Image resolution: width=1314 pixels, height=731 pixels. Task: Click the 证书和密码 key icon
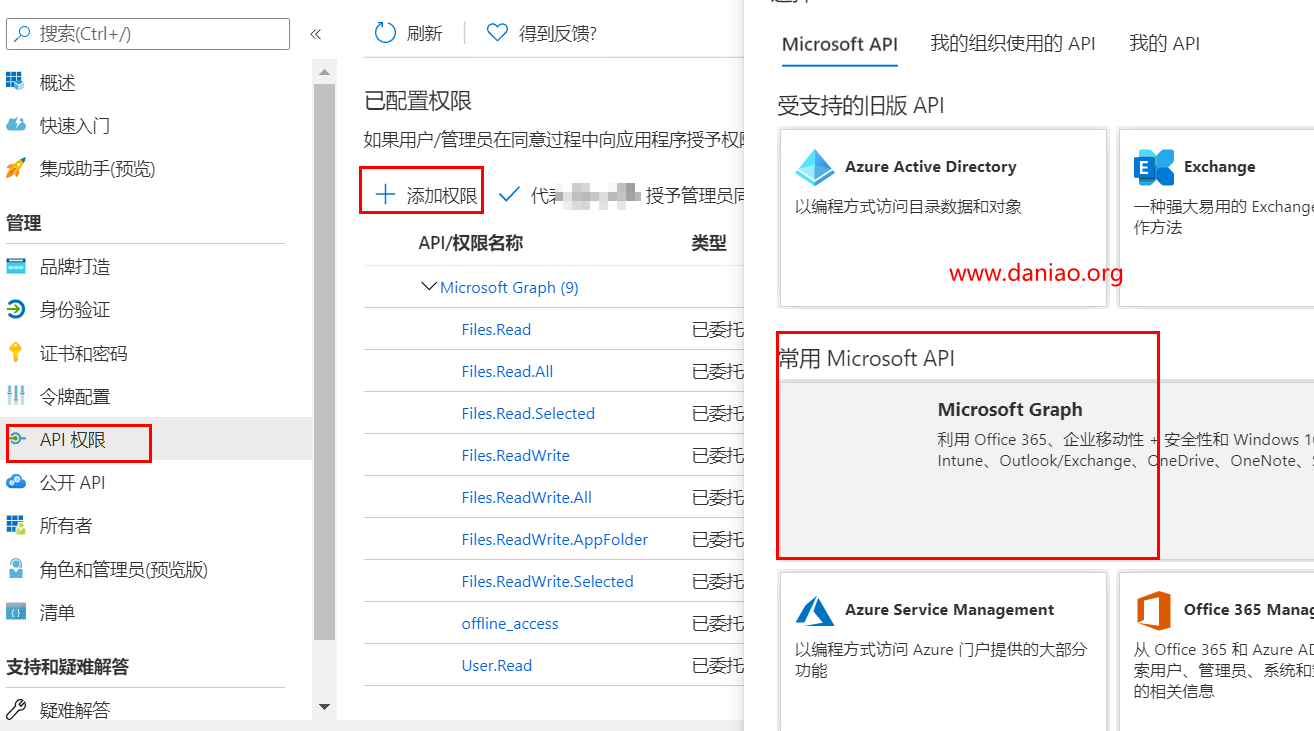(15, 353)
